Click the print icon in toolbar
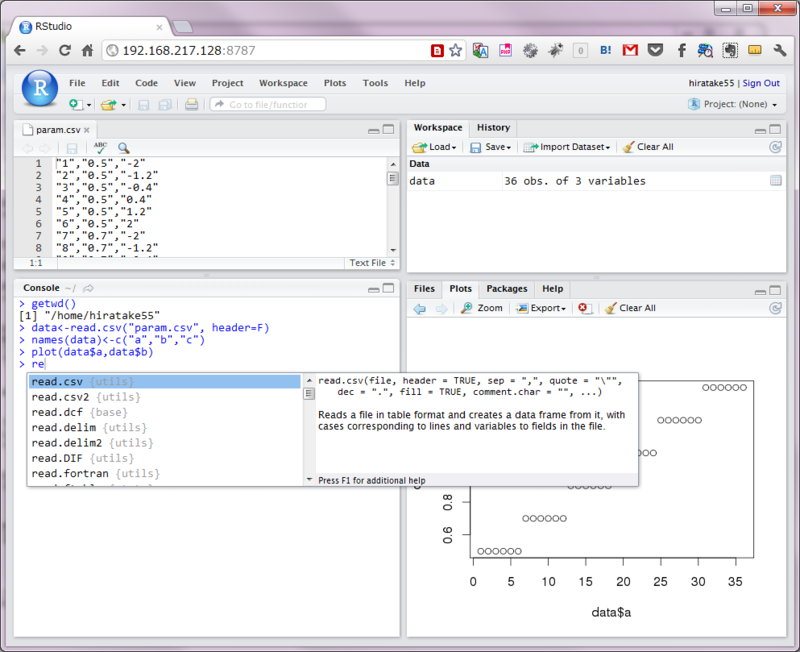Screen dimensions: 800x652 (x=191, y=105)
